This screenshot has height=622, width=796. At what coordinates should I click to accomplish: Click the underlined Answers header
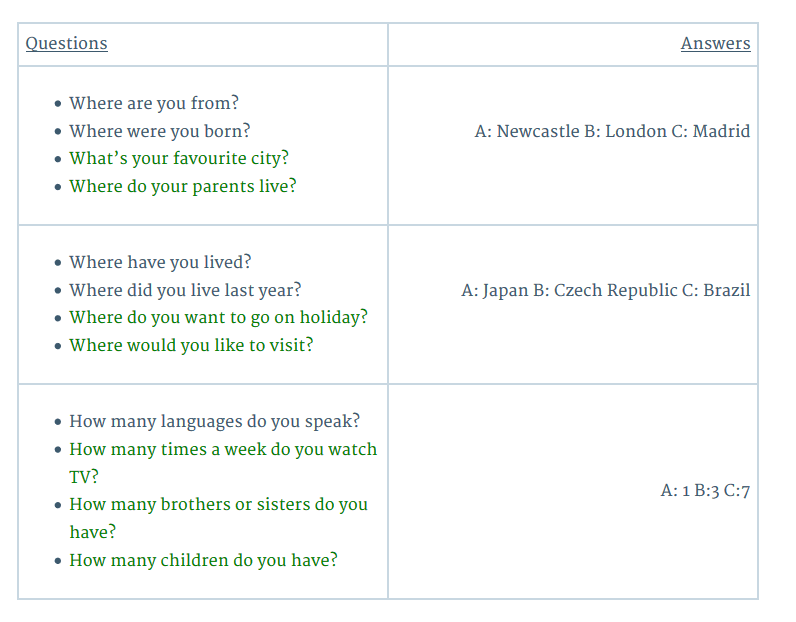(x=715, y=43)
